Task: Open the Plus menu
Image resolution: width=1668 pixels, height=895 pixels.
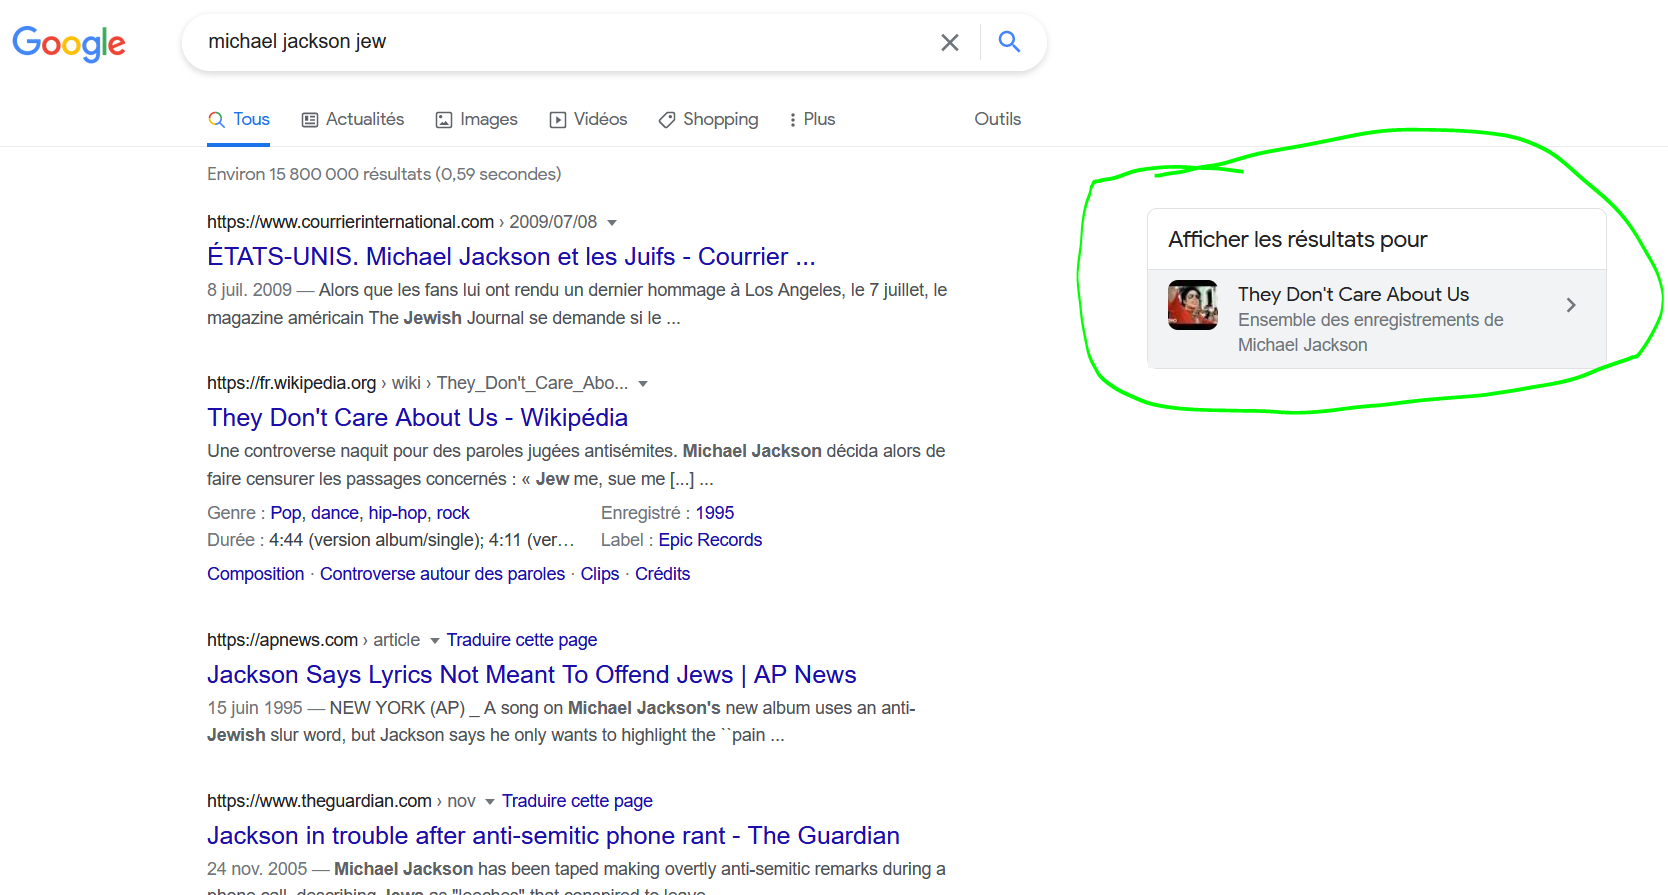Action: pyautogui.click(x=812, y=119)
